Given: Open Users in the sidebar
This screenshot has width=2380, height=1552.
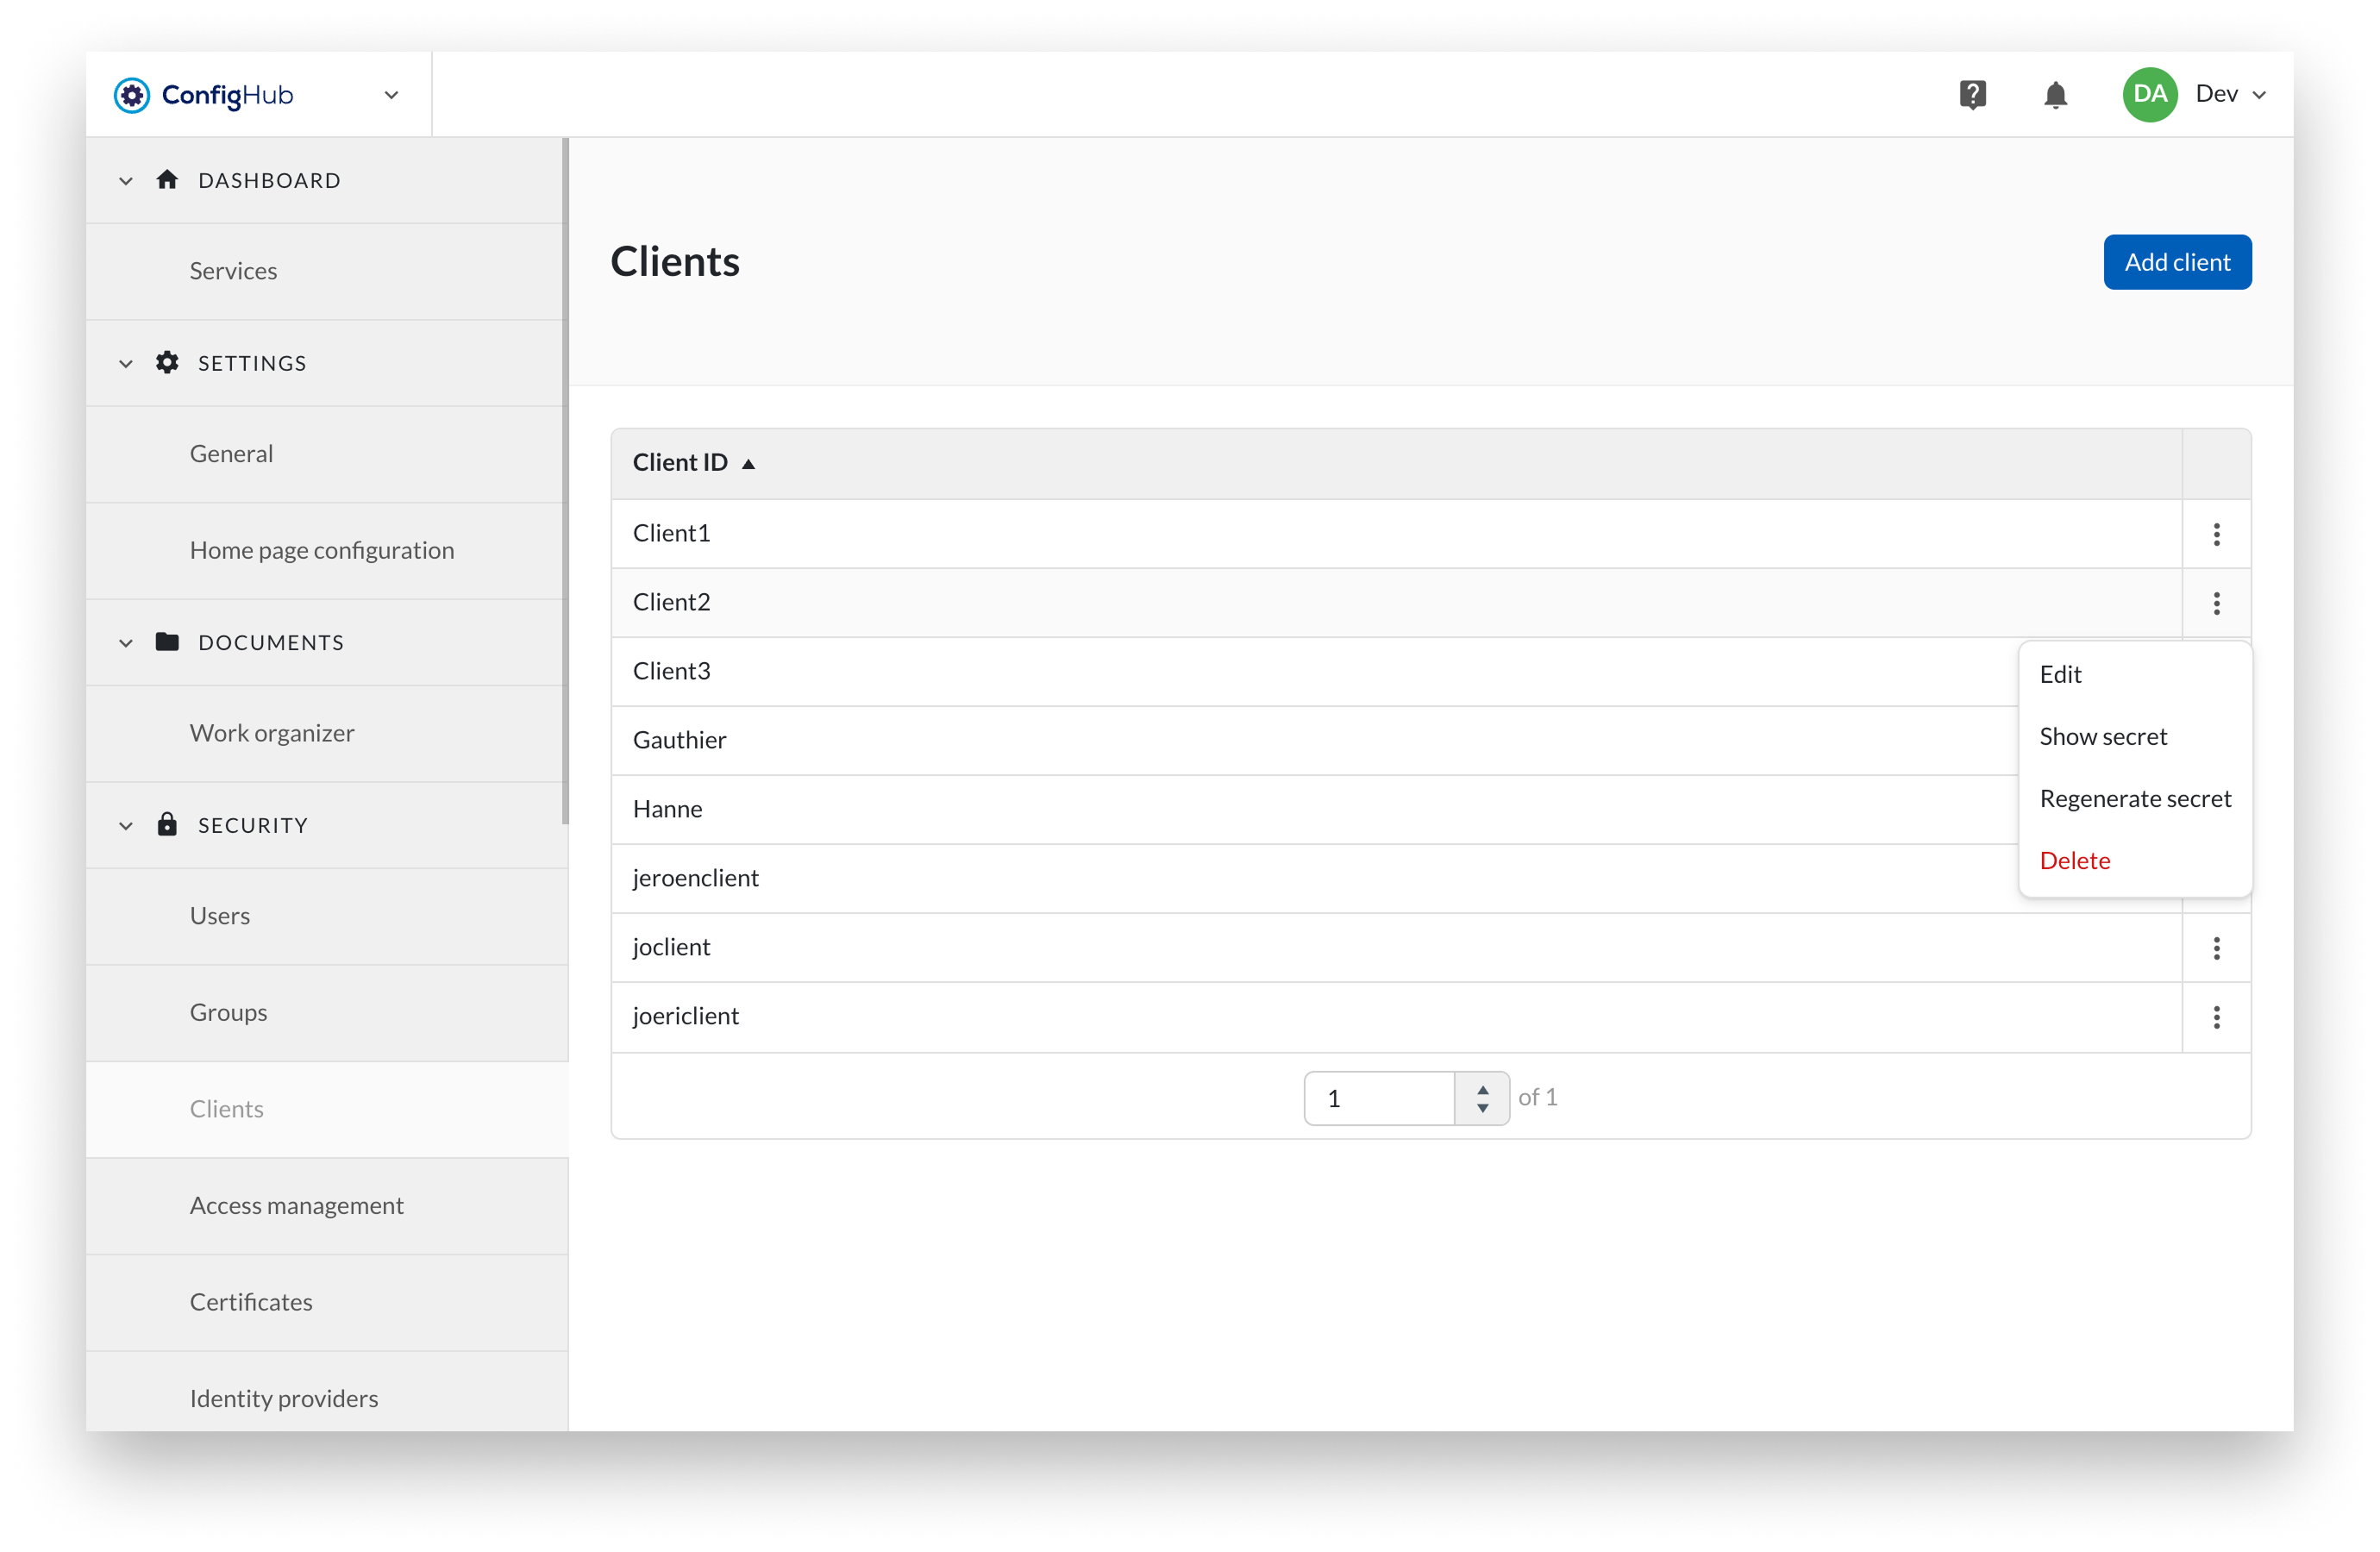Looking at the screenshot, I should coord(326,916).
